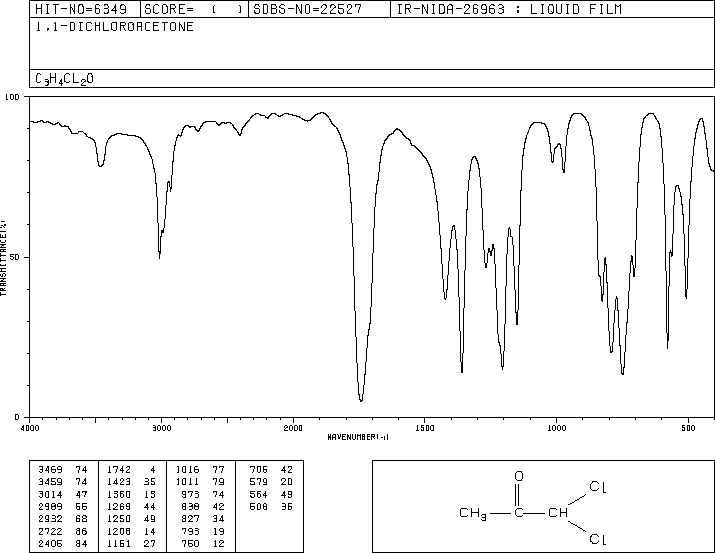This screenshot has height=553, width=715.
Task: Select the 793 peak entry in table
Action: click(203, 531)
